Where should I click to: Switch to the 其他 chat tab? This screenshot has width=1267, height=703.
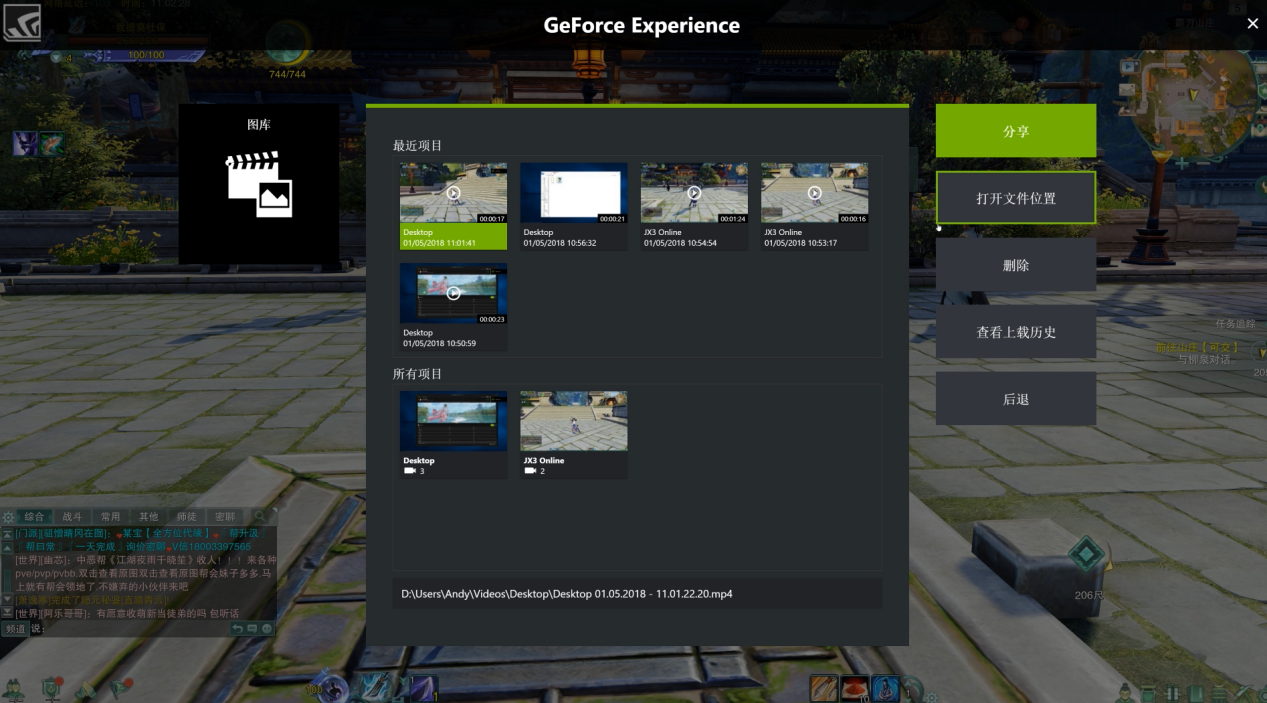[148, 517]
